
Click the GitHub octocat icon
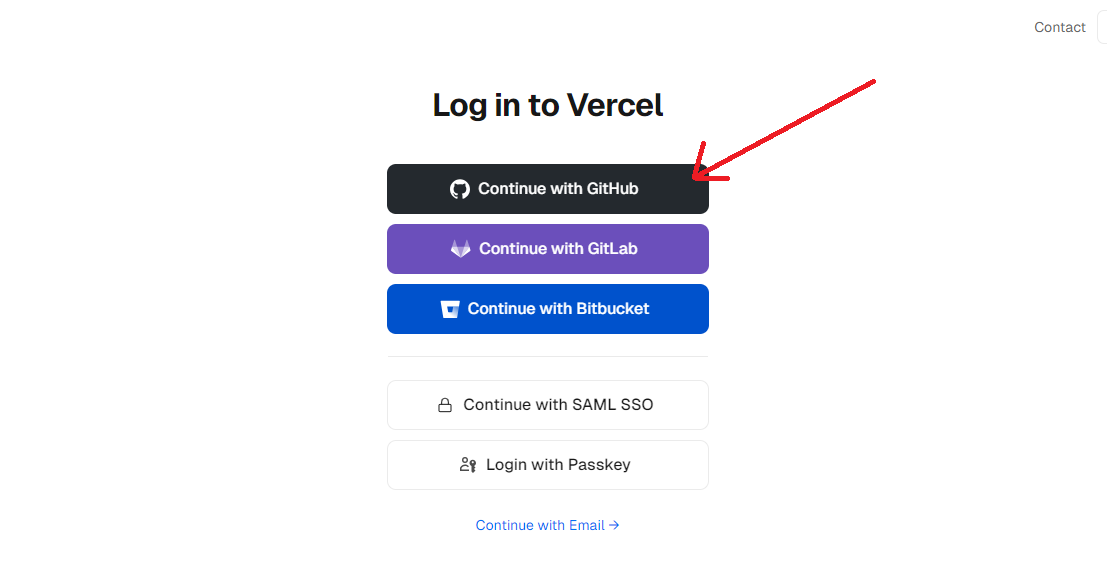point(460,189)
